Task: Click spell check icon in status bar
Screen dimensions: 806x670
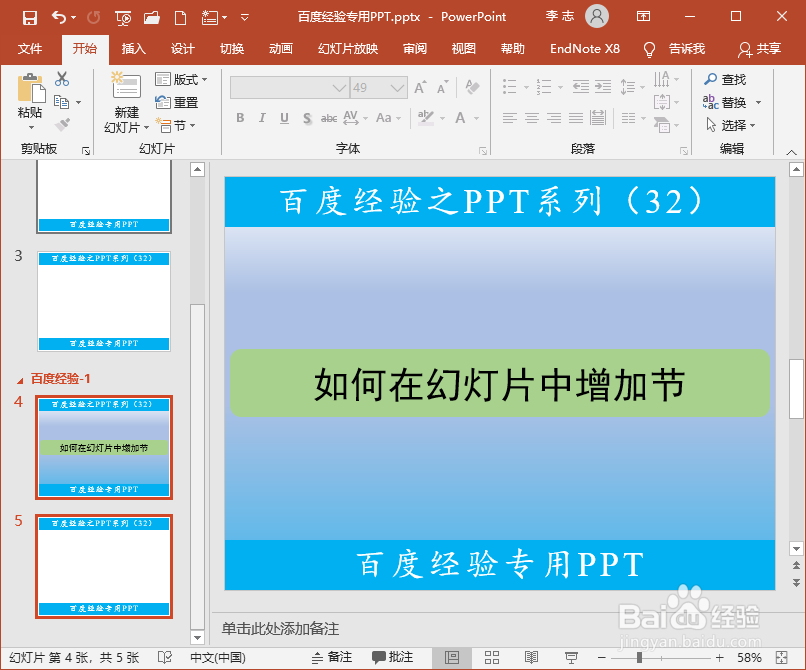Action: (164, 657)
